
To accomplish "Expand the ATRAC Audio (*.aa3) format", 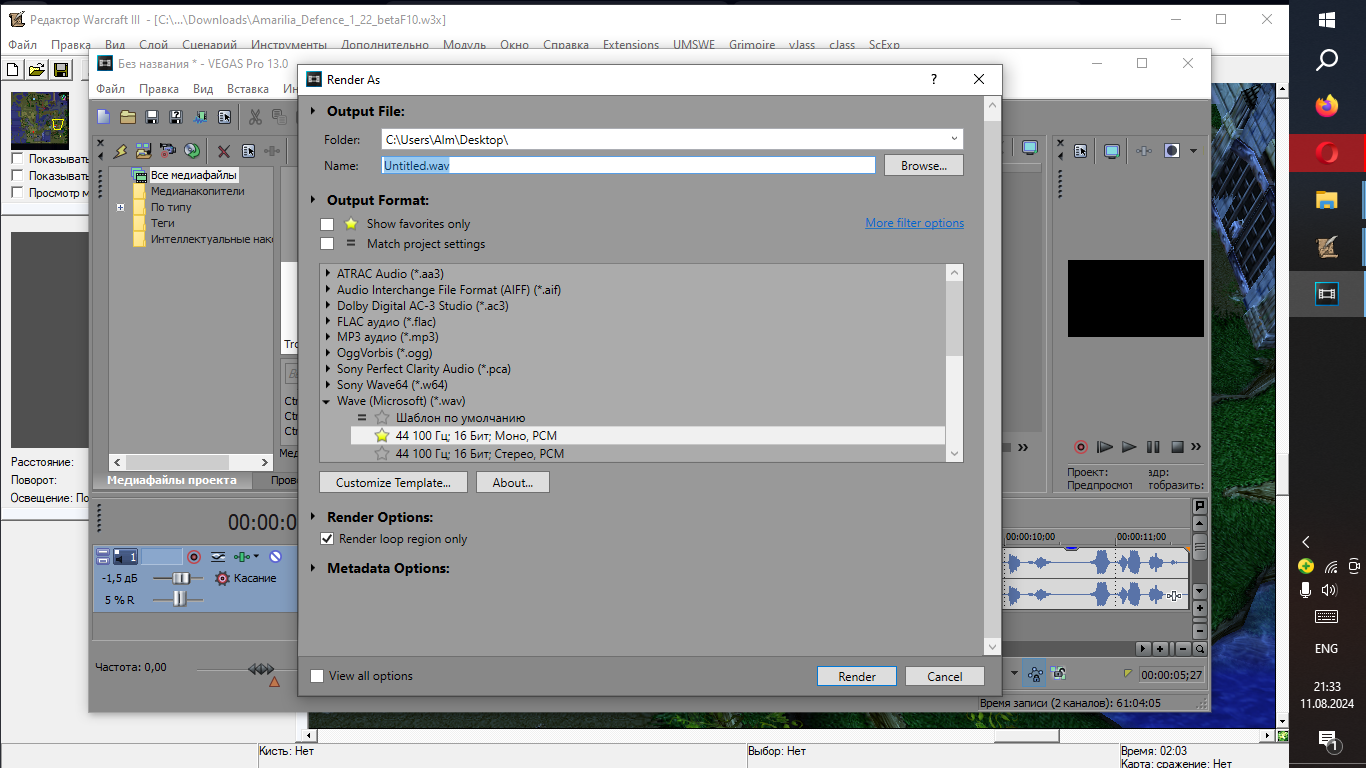I will click(x=328, y=274).
